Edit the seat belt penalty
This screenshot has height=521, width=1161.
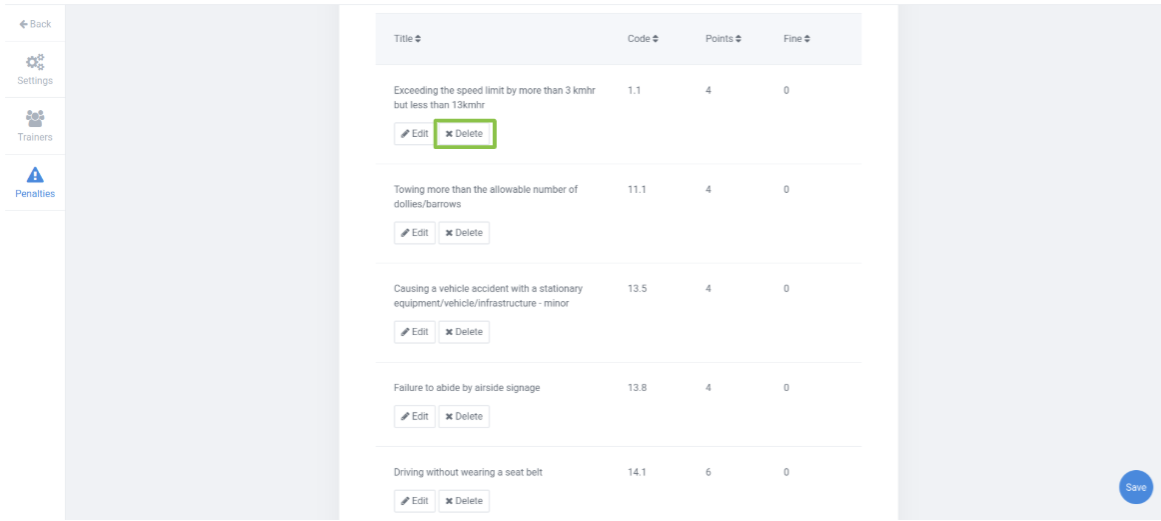click(414, 501)
